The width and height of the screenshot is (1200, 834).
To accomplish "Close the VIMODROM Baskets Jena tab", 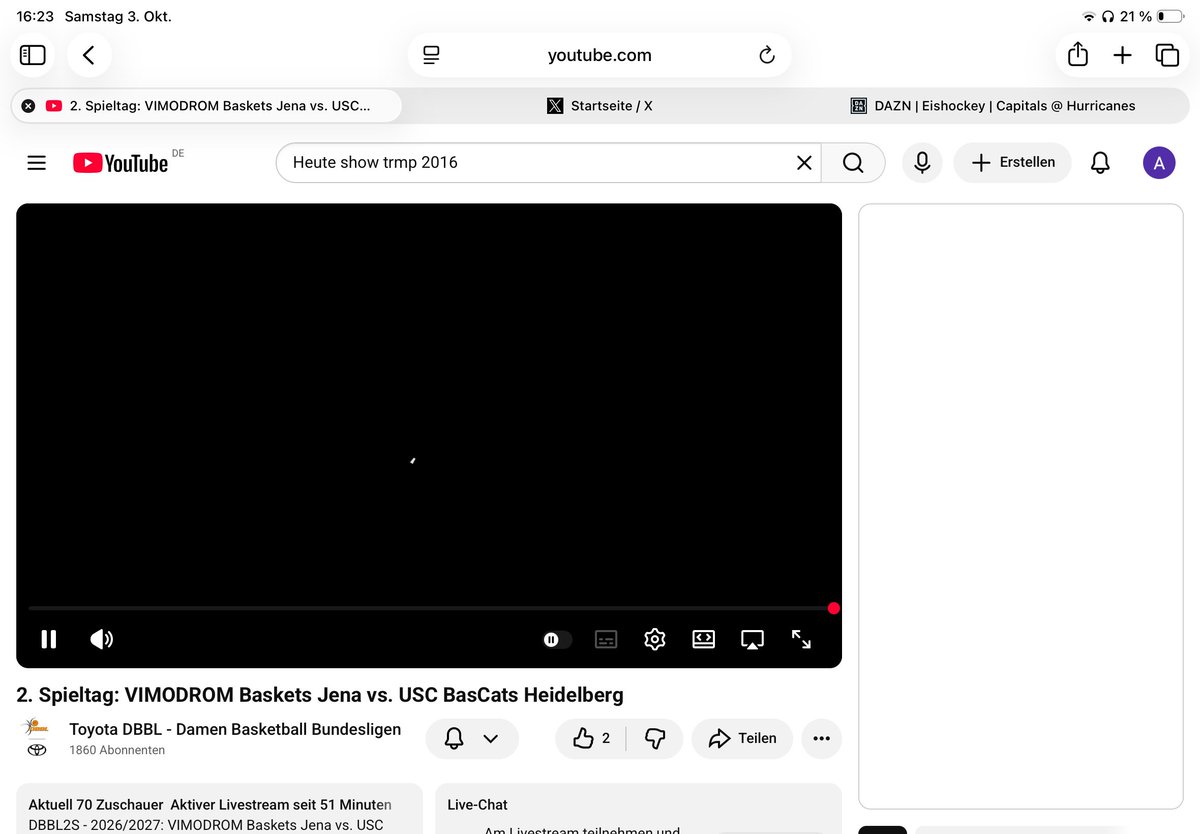I will (x=28, y=105).
